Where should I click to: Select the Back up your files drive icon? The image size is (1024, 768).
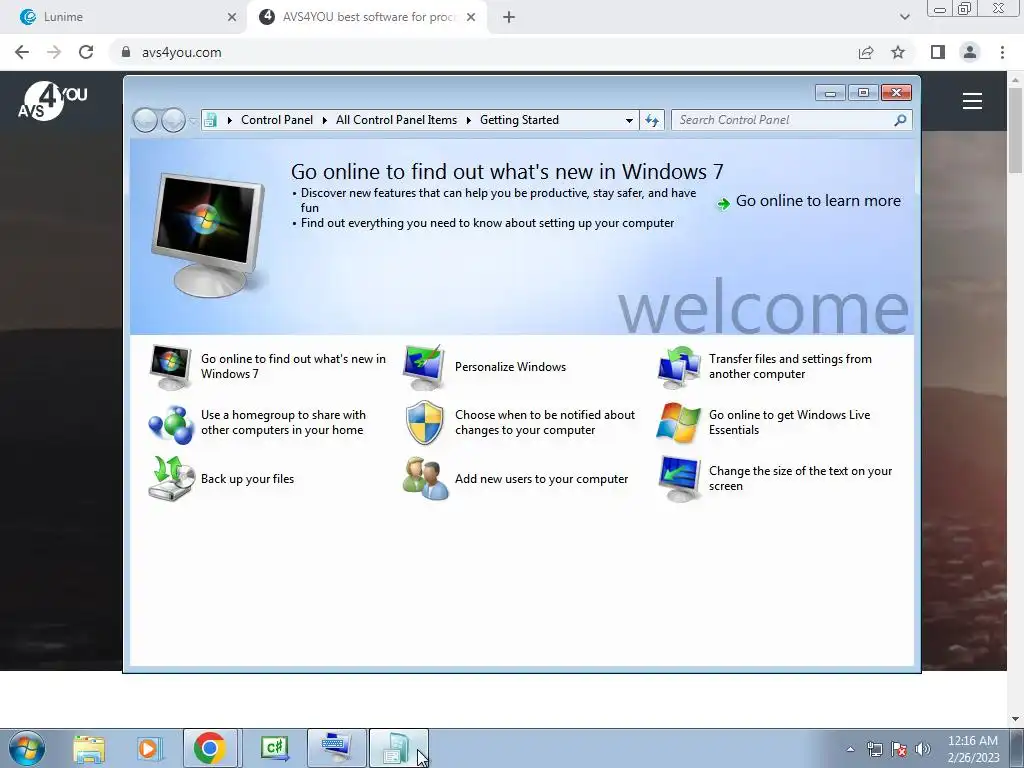171,479
